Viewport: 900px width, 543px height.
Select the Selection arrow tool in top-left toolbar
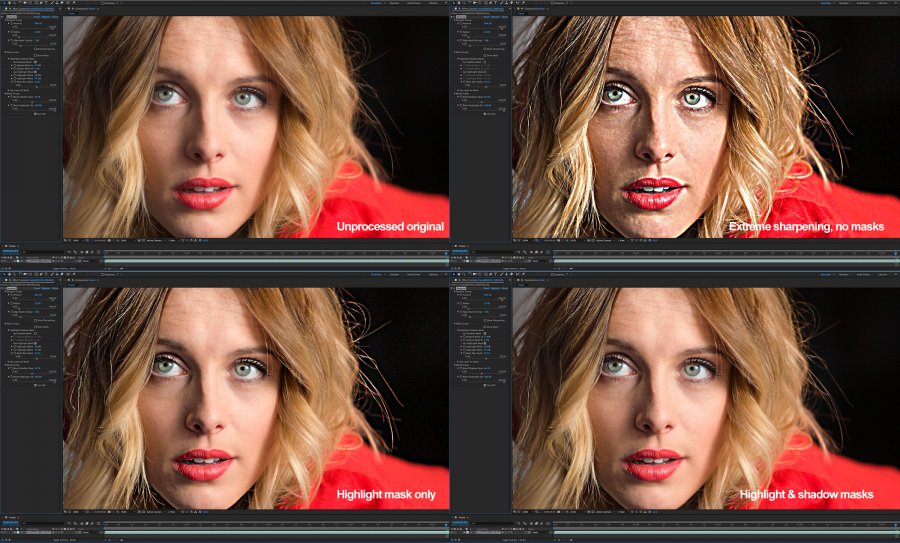(5, 3)
